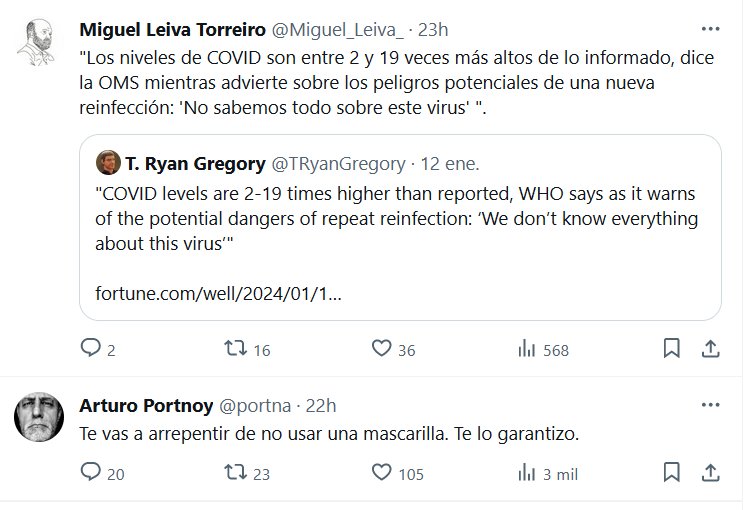Click Arturo Portnoy's profile picture
This screenshot has width=748, height=510.
[39, 417]
